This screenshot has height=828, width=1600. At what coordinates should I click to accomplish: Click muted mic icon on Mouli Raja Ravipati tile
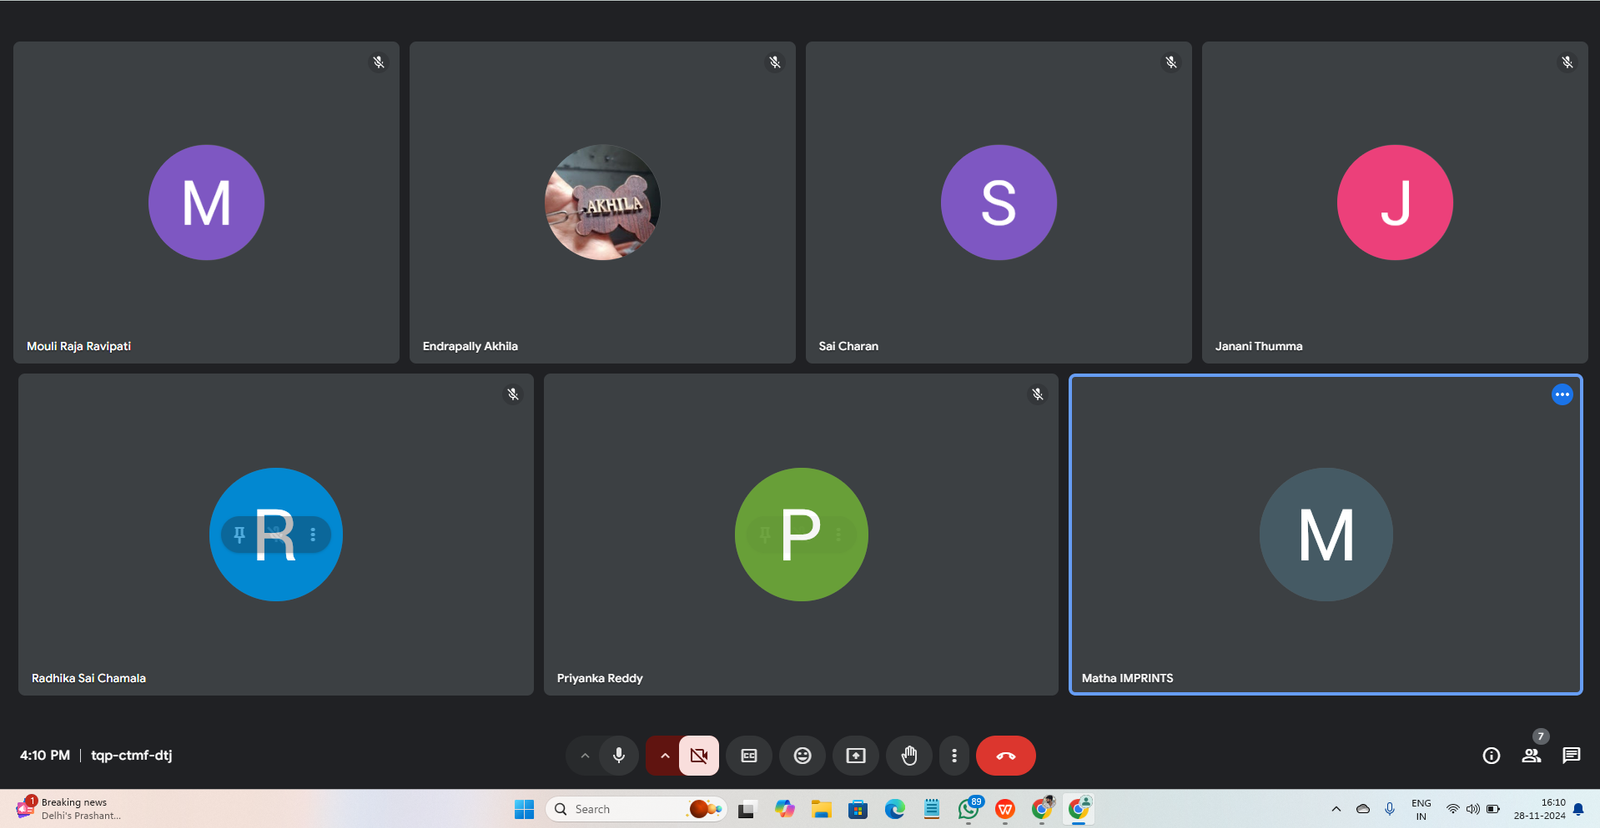point(379,62)
